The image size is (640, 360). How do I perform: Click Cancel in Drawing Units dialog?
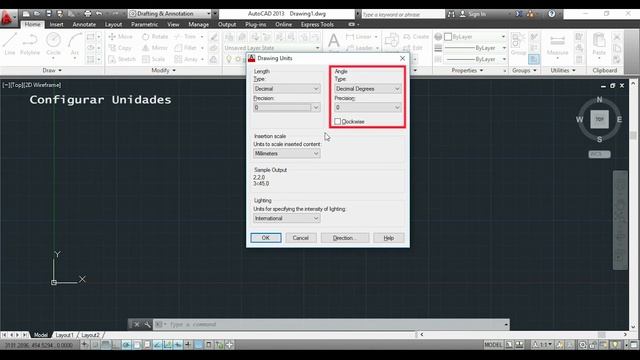pos(300,238)
